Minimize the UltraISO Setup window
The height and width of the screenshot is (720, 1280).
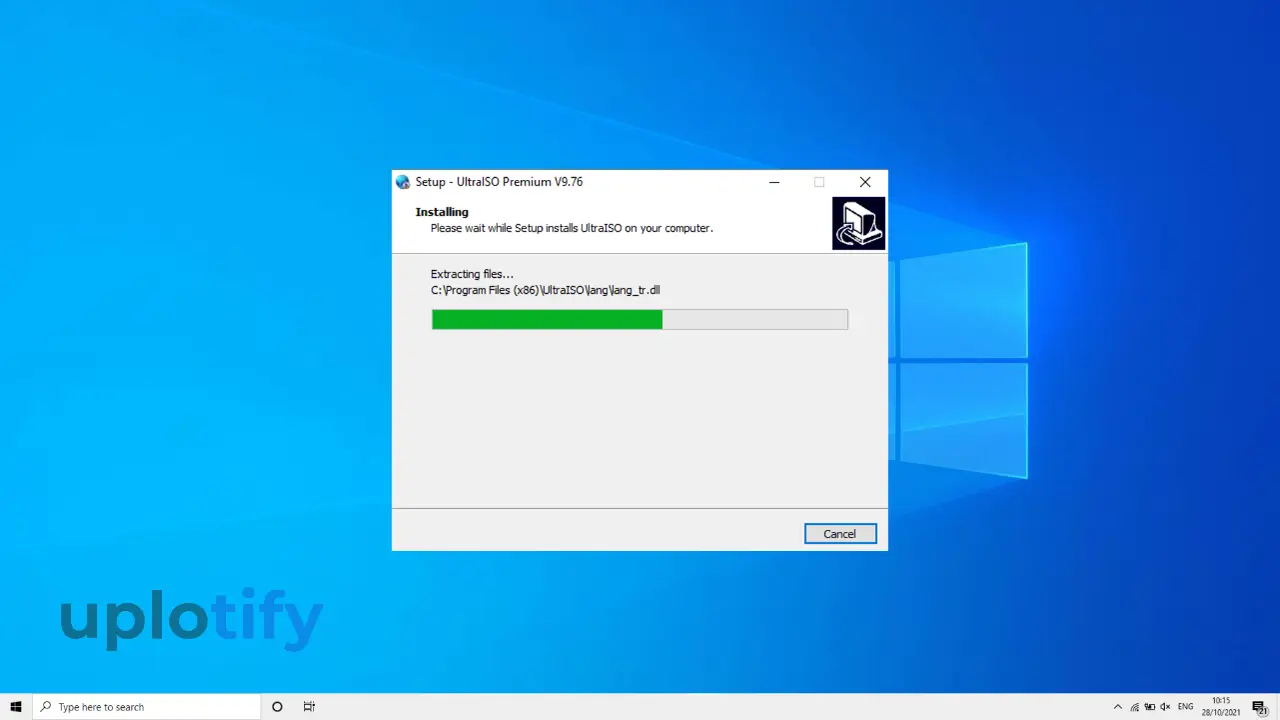774,182
